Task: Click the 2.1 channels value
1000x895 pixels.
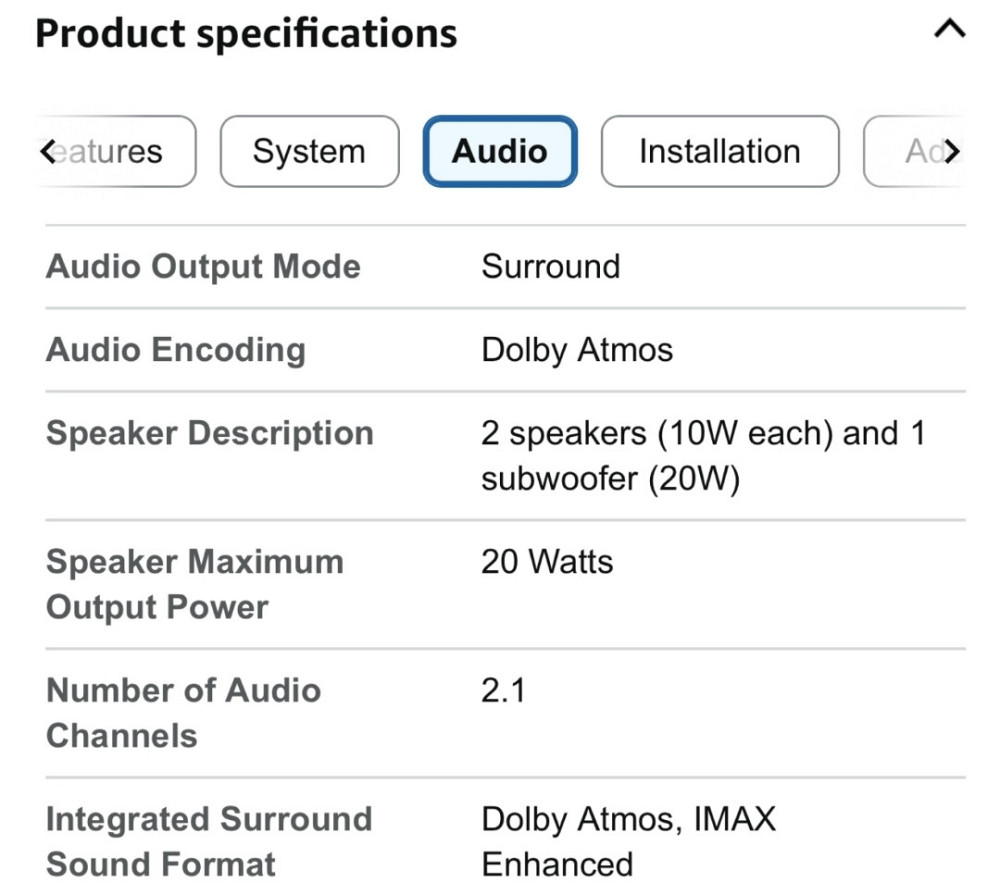Action: coord(503,691)
